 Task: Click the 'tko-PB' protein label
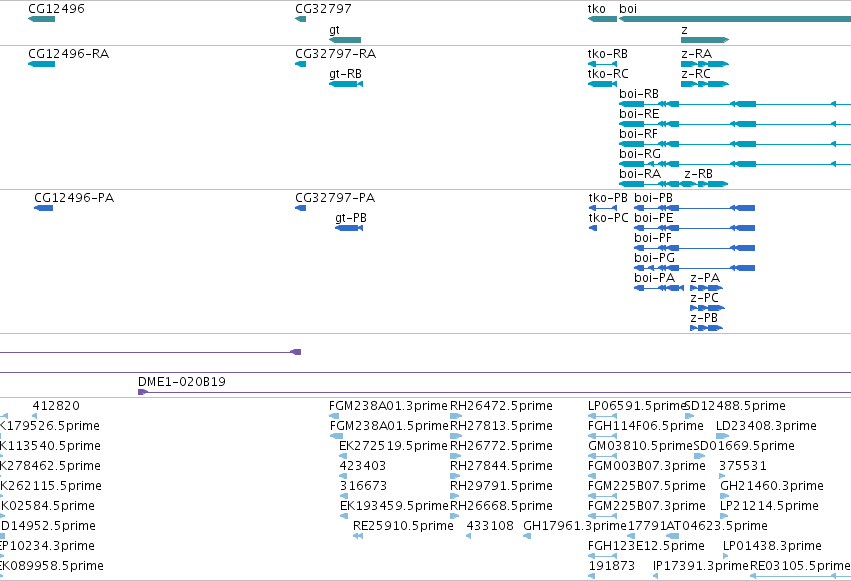click(x=608, y=198)
